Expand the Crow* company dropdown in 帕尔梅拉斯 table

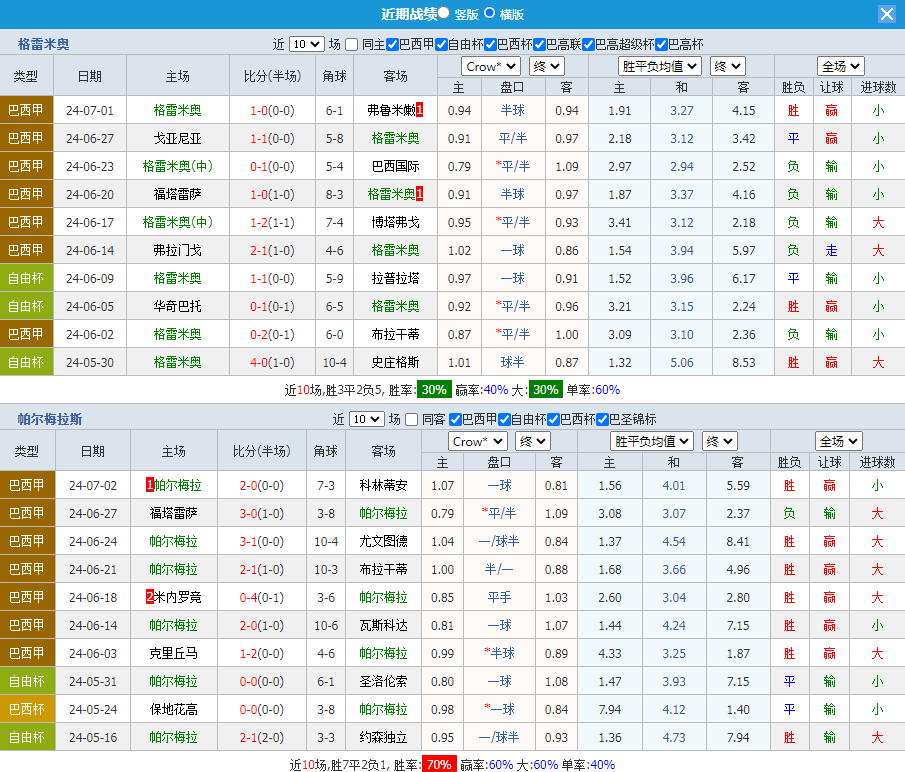coord(478,441)
